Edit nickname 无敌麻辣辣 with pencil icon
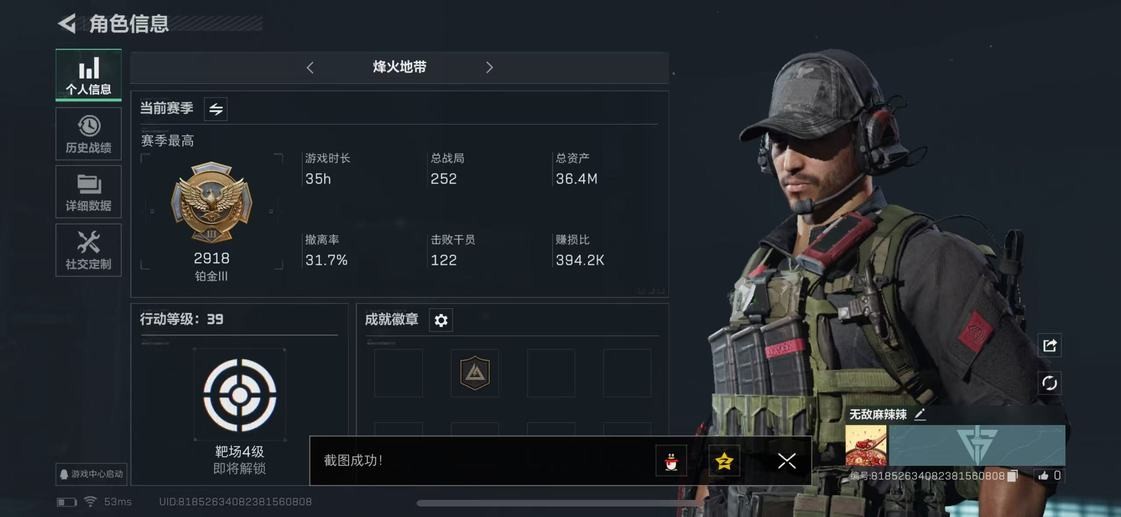This screenshot has height=517, width=1121. tap(919, 414)
